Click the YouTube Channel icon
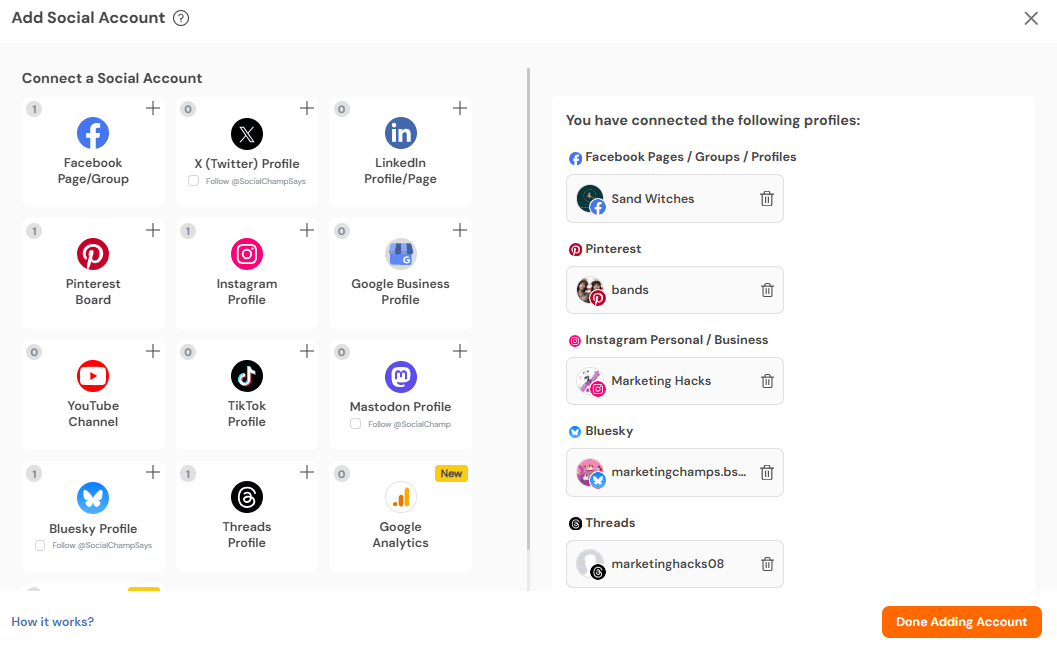The image size is (1057, 645). pyautogui.click(x=93, y=376)
